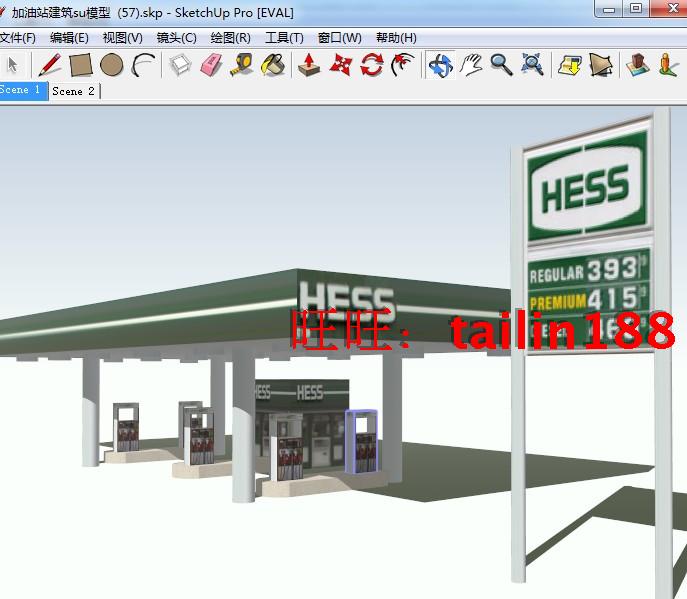
Task: Choose the Zoom magnifier tool
Action: click(501, 65)
